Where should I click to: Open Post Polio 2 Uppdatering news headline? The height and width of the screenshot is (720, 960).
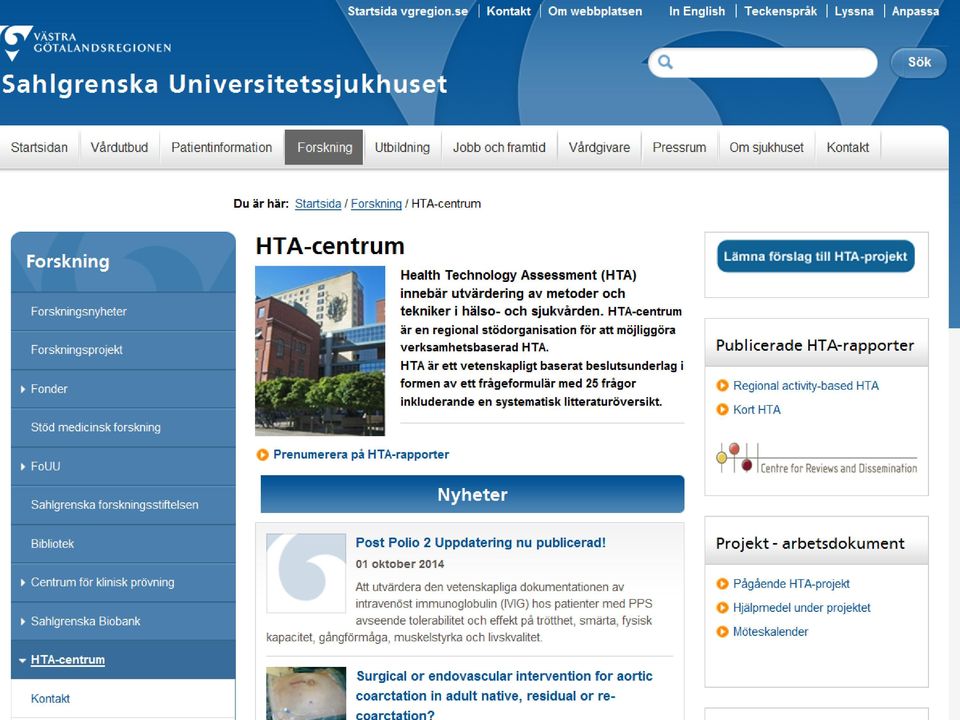pyautogui.click(x=481, y=542)
